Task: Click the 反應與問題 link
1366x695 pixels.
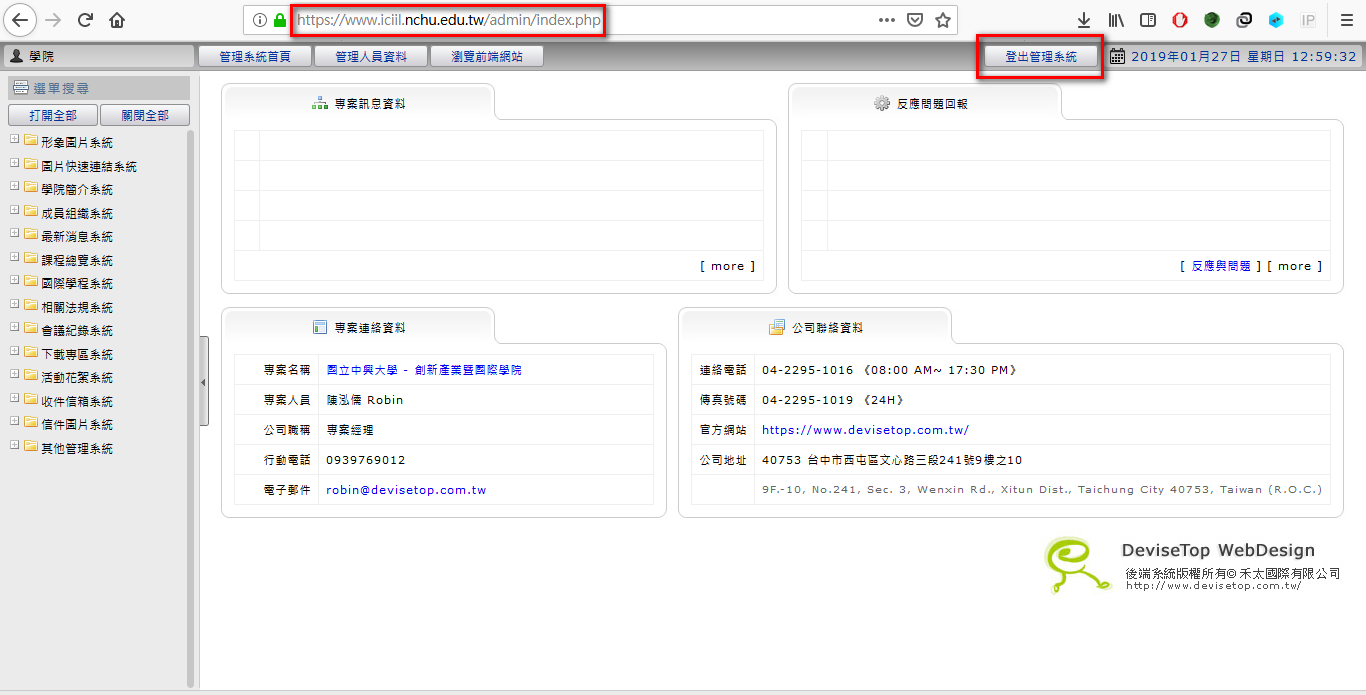Action: (1221, 266)
